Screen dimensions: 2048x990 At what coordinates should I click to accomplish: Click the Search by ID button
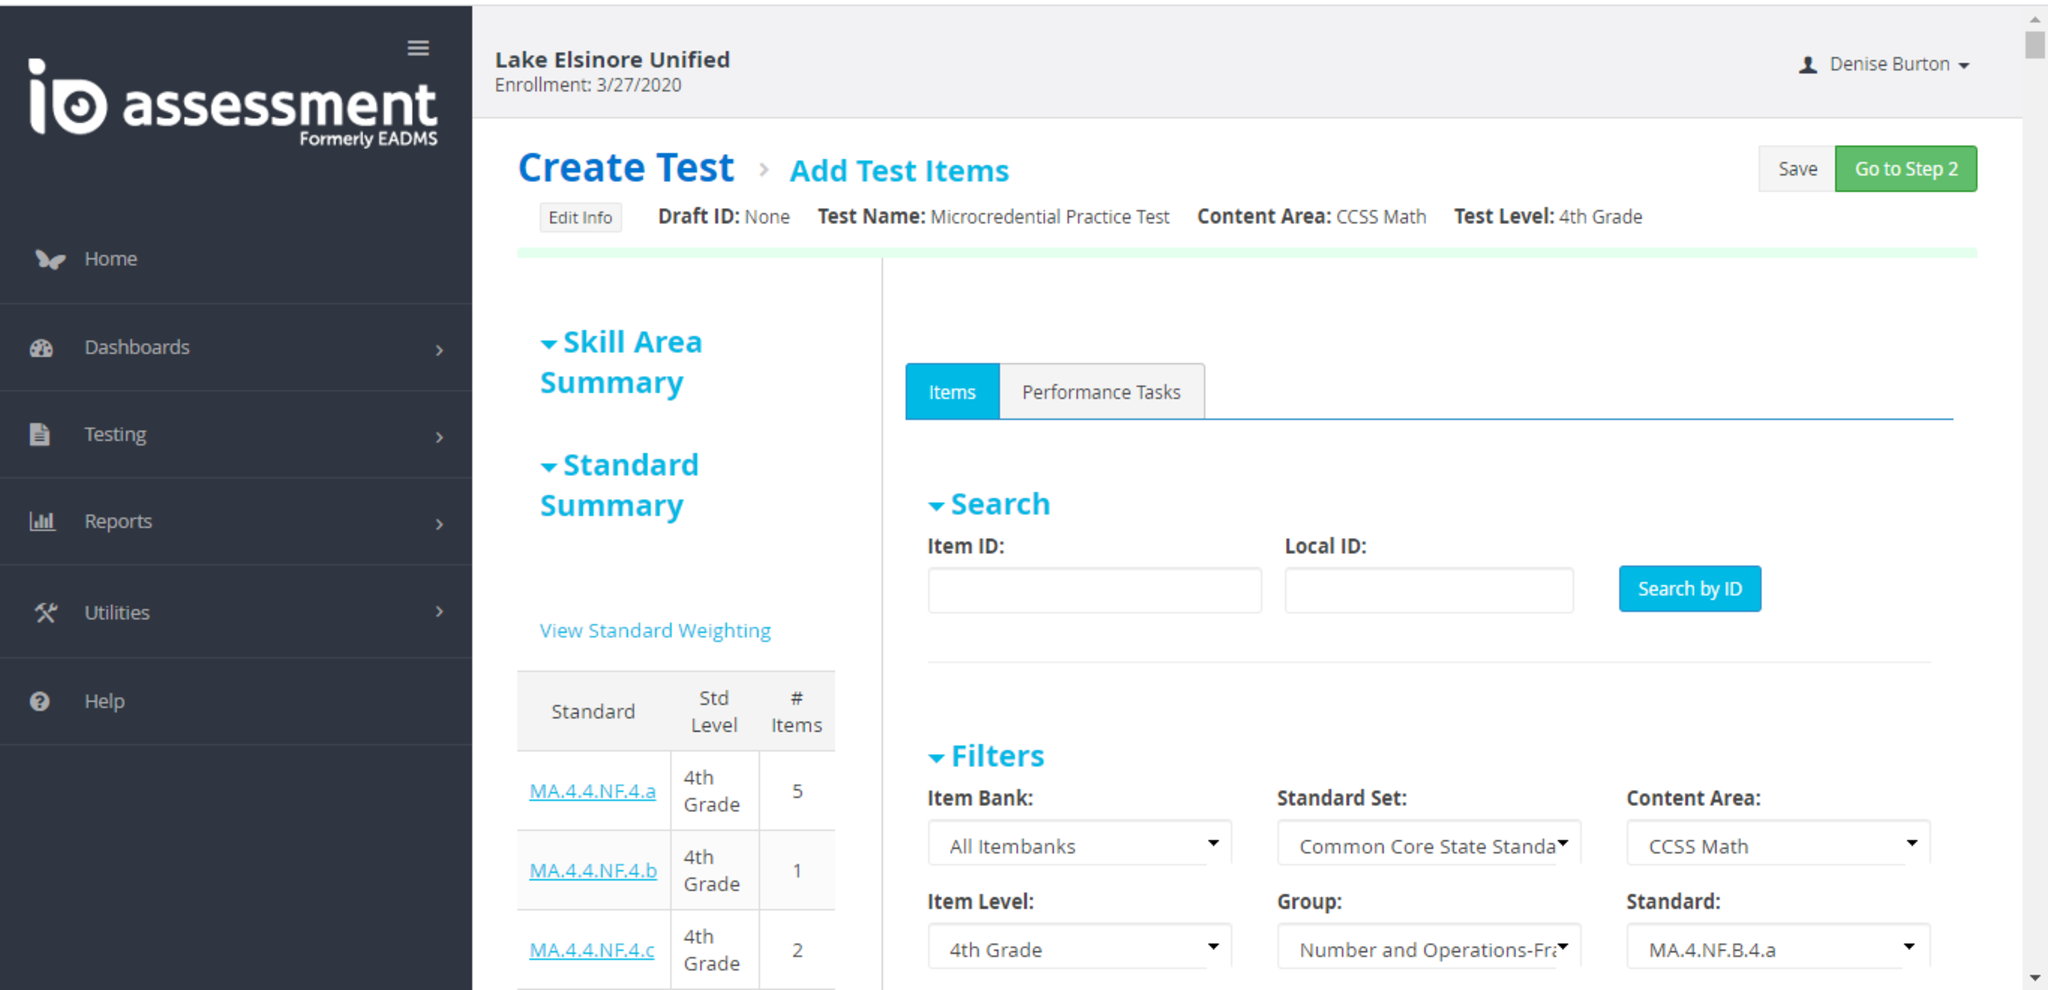(x=1689, y=589)
